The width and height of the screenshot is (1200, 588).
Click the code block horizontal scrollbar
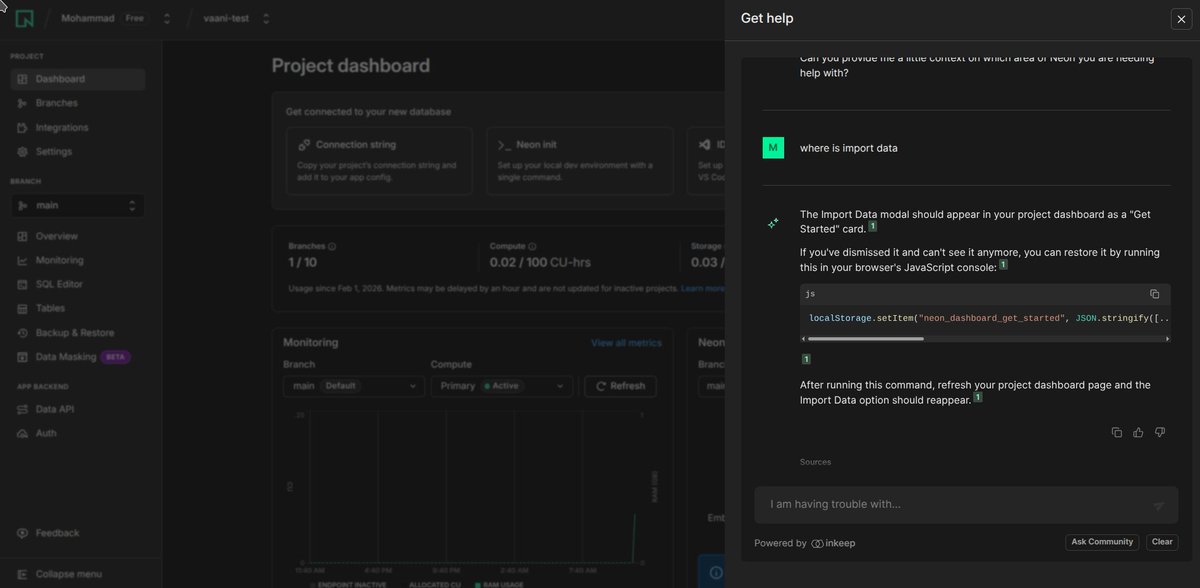[866, 339]
